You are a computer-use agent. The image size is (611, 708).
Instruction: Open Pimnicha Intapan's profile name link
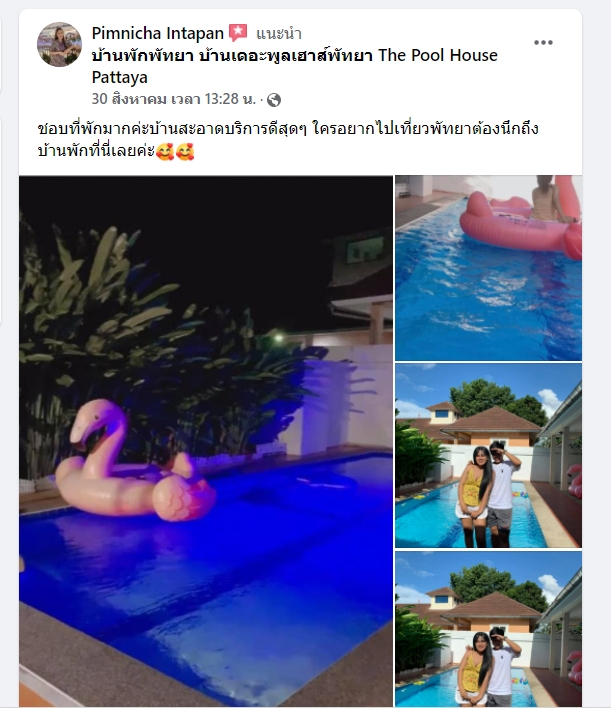pyautogui.click(x=158, y=33)
